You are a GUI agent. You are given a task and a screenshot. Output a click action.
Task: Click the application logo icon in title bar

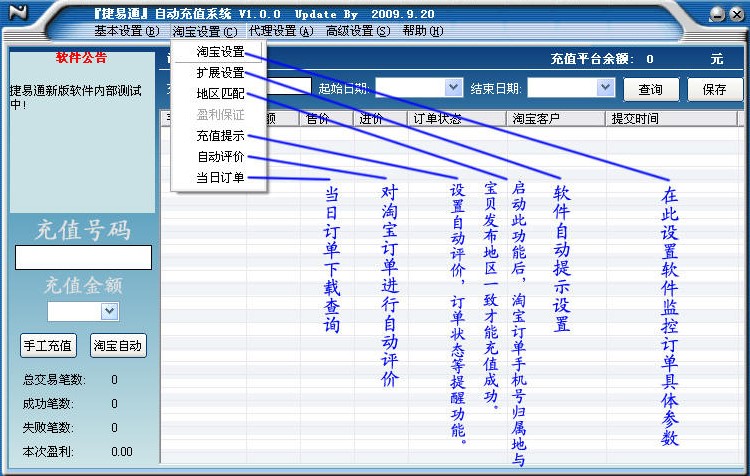click(18, 11)
